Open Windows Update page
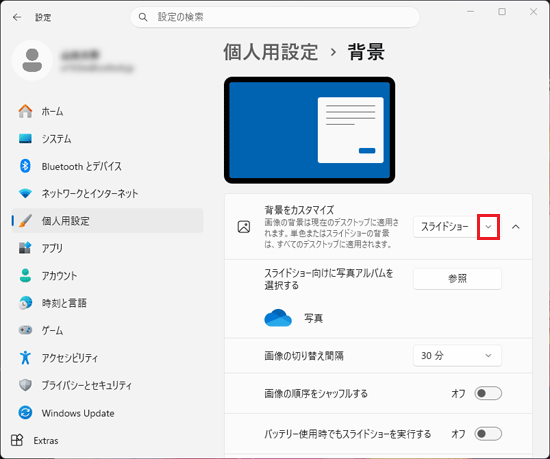 tap(107, 412)
